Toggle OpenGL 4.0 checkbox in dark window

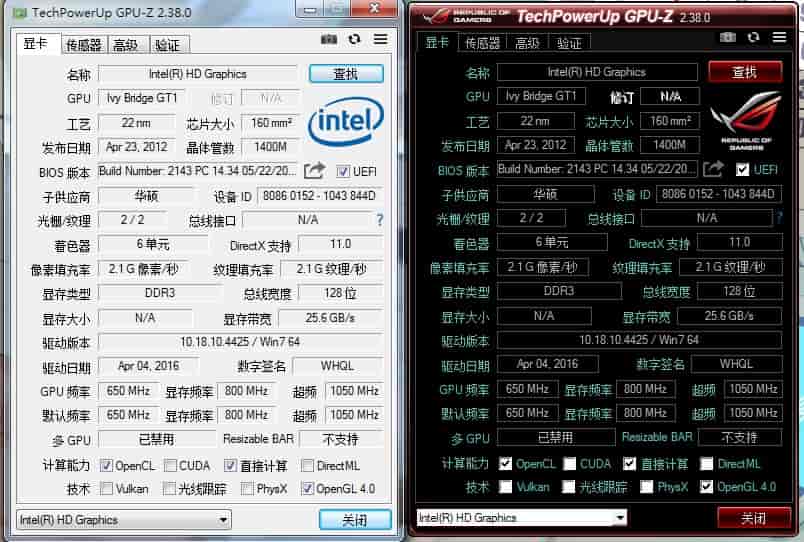pos(707,487)
